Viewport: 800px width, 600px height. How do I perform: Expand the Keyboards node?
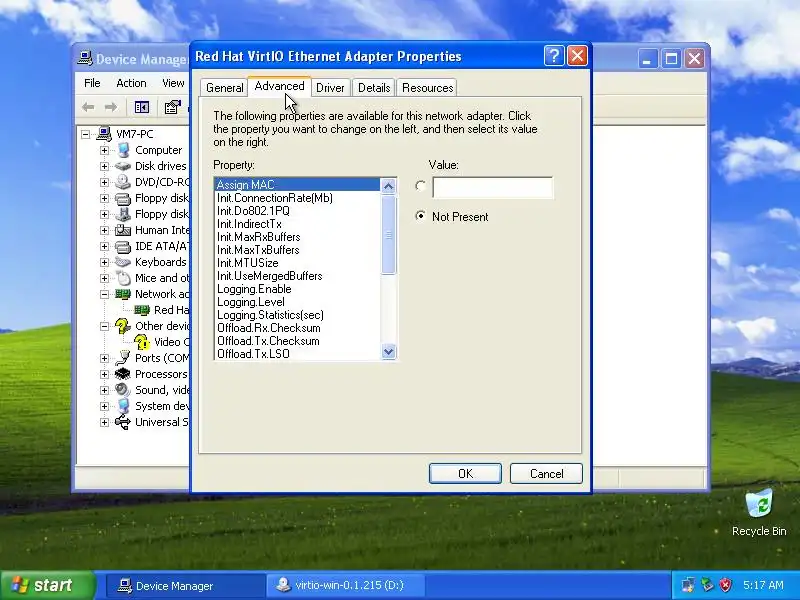pos(105,262)
